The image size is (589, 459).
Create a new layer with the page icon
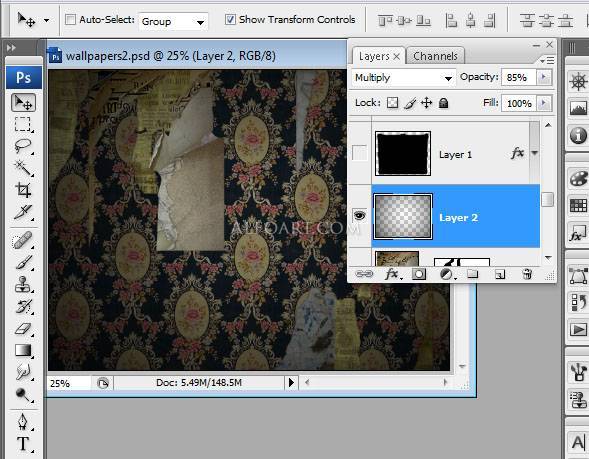pos(500,274)
